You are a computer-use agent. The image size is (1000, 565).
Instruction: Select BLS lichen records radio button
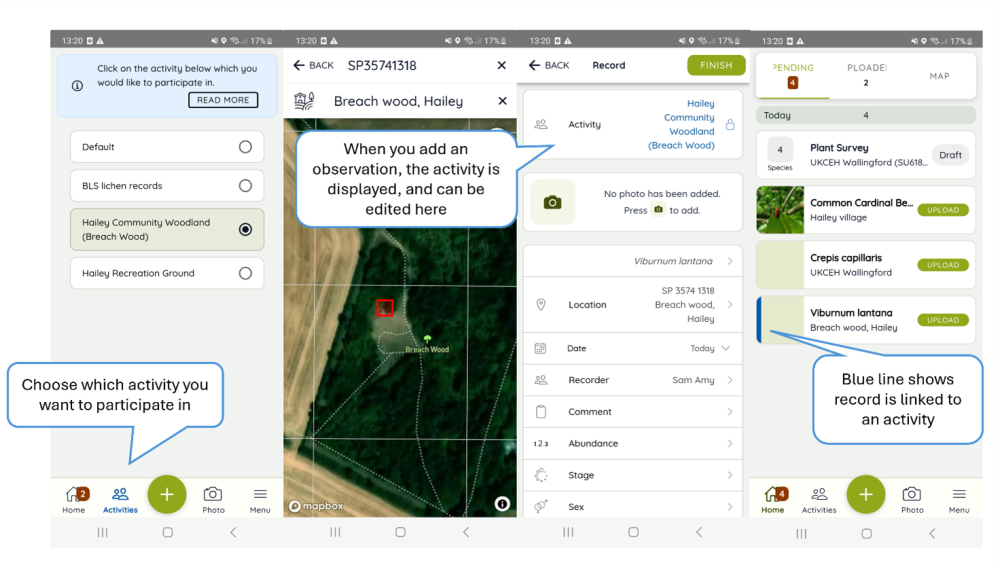(x=245, y=186)
